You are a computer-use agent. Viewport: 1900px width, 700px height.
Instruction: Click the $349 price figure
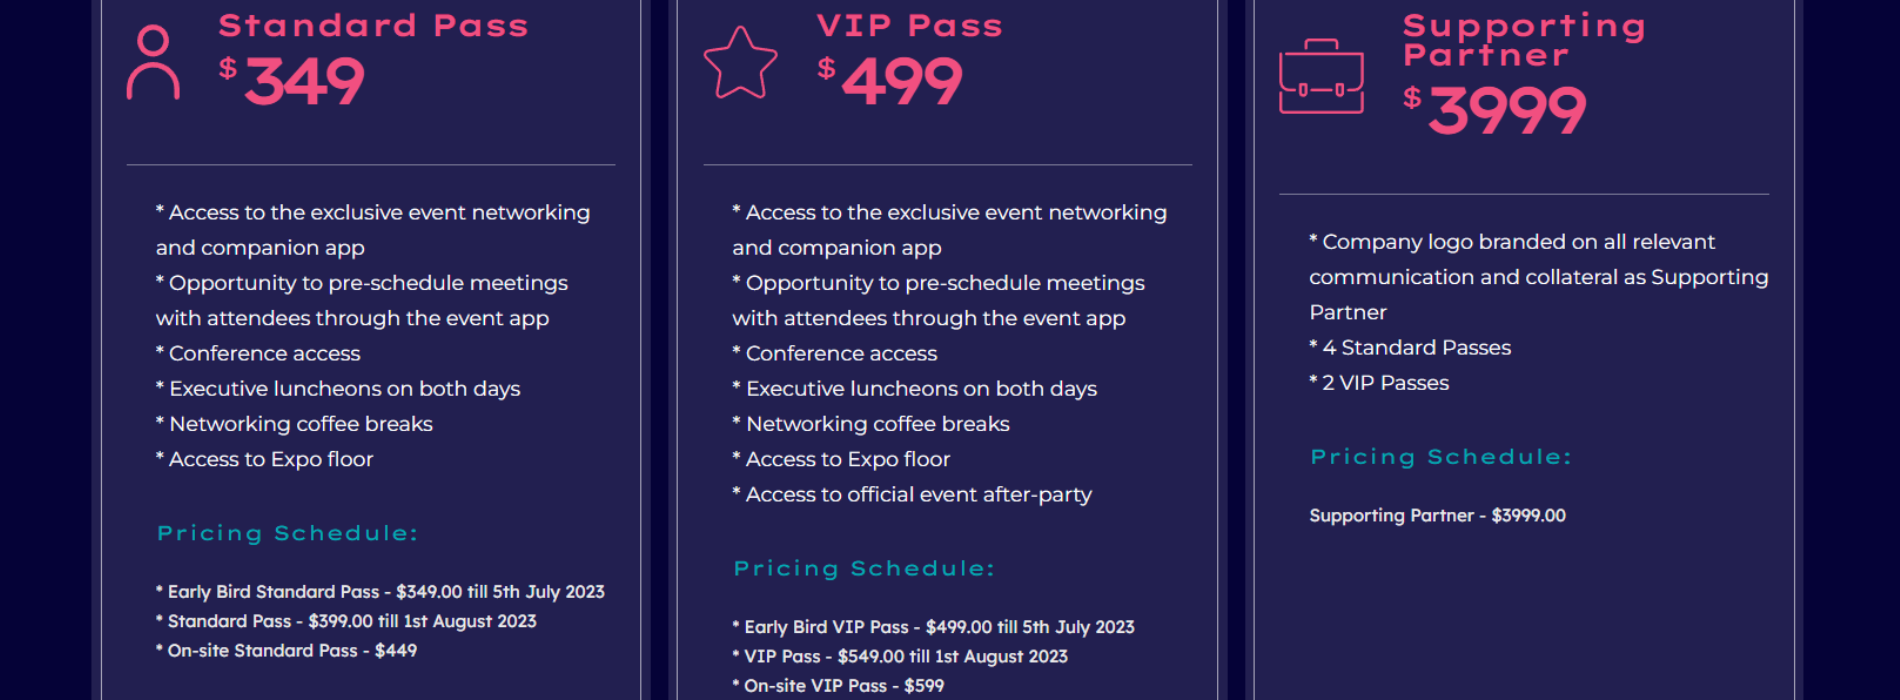click(293, 81)
